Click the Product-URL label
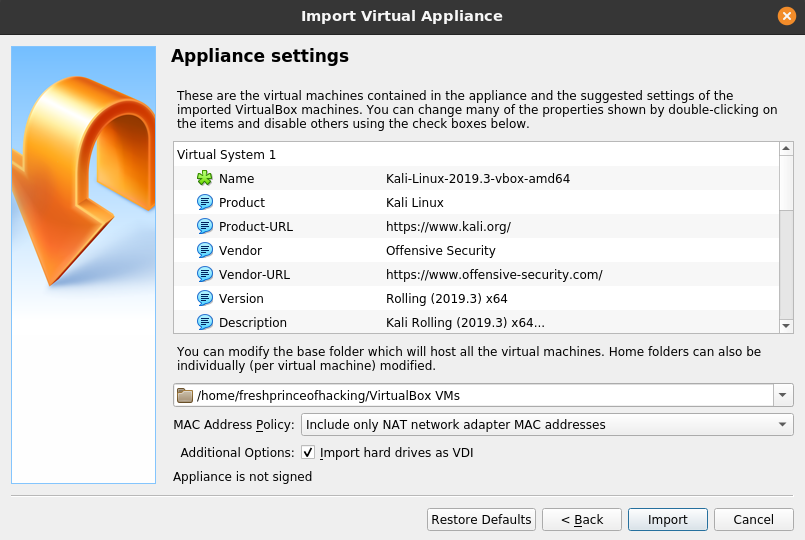 point(256,227)
